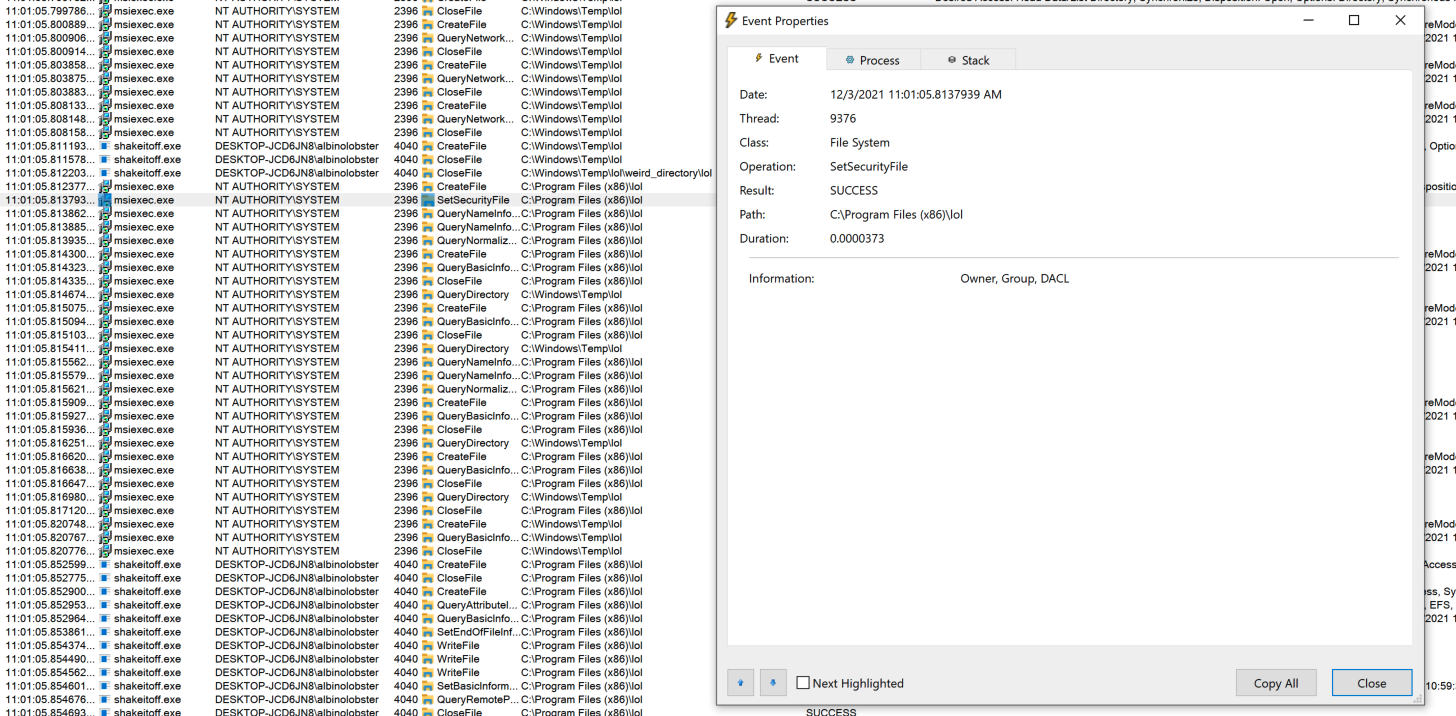1456x716 pixels.
Task: Click file icon beside QueryAttributeI... operation
Action: click(x=428, y=605)
